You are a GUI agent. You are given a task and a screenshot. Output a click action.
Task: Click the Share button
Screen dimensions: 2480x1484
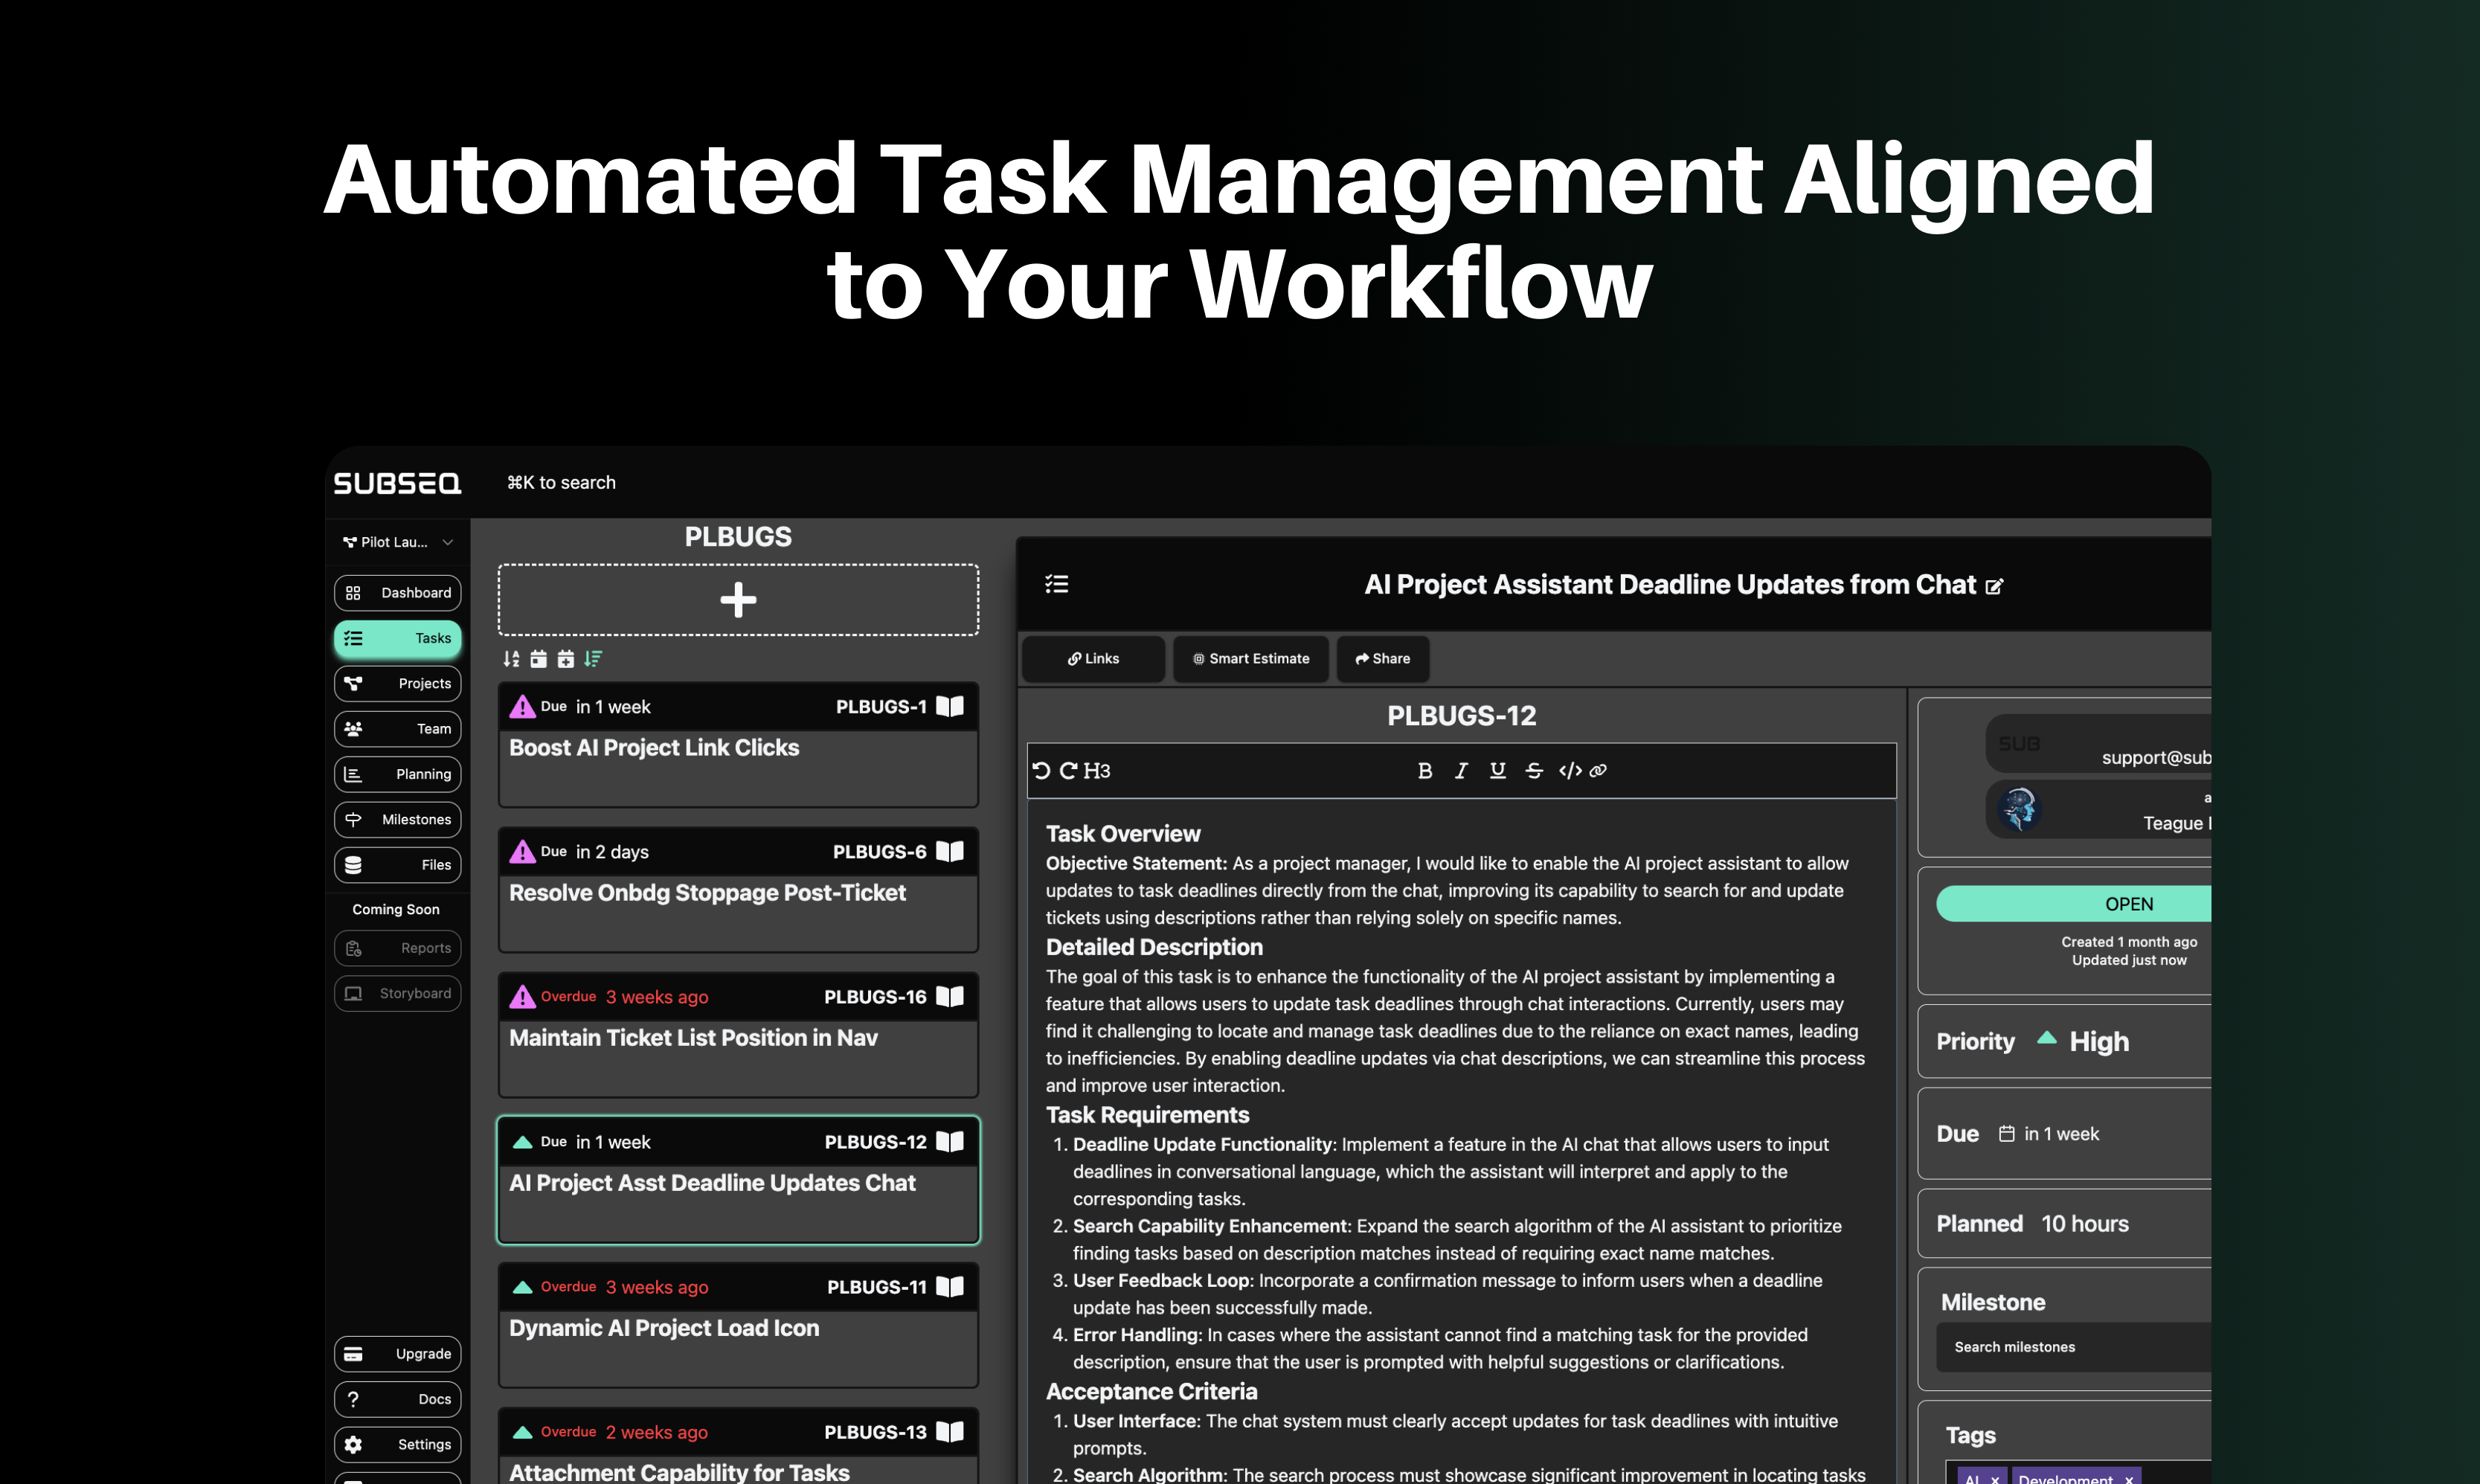(x=1383, y=659)
